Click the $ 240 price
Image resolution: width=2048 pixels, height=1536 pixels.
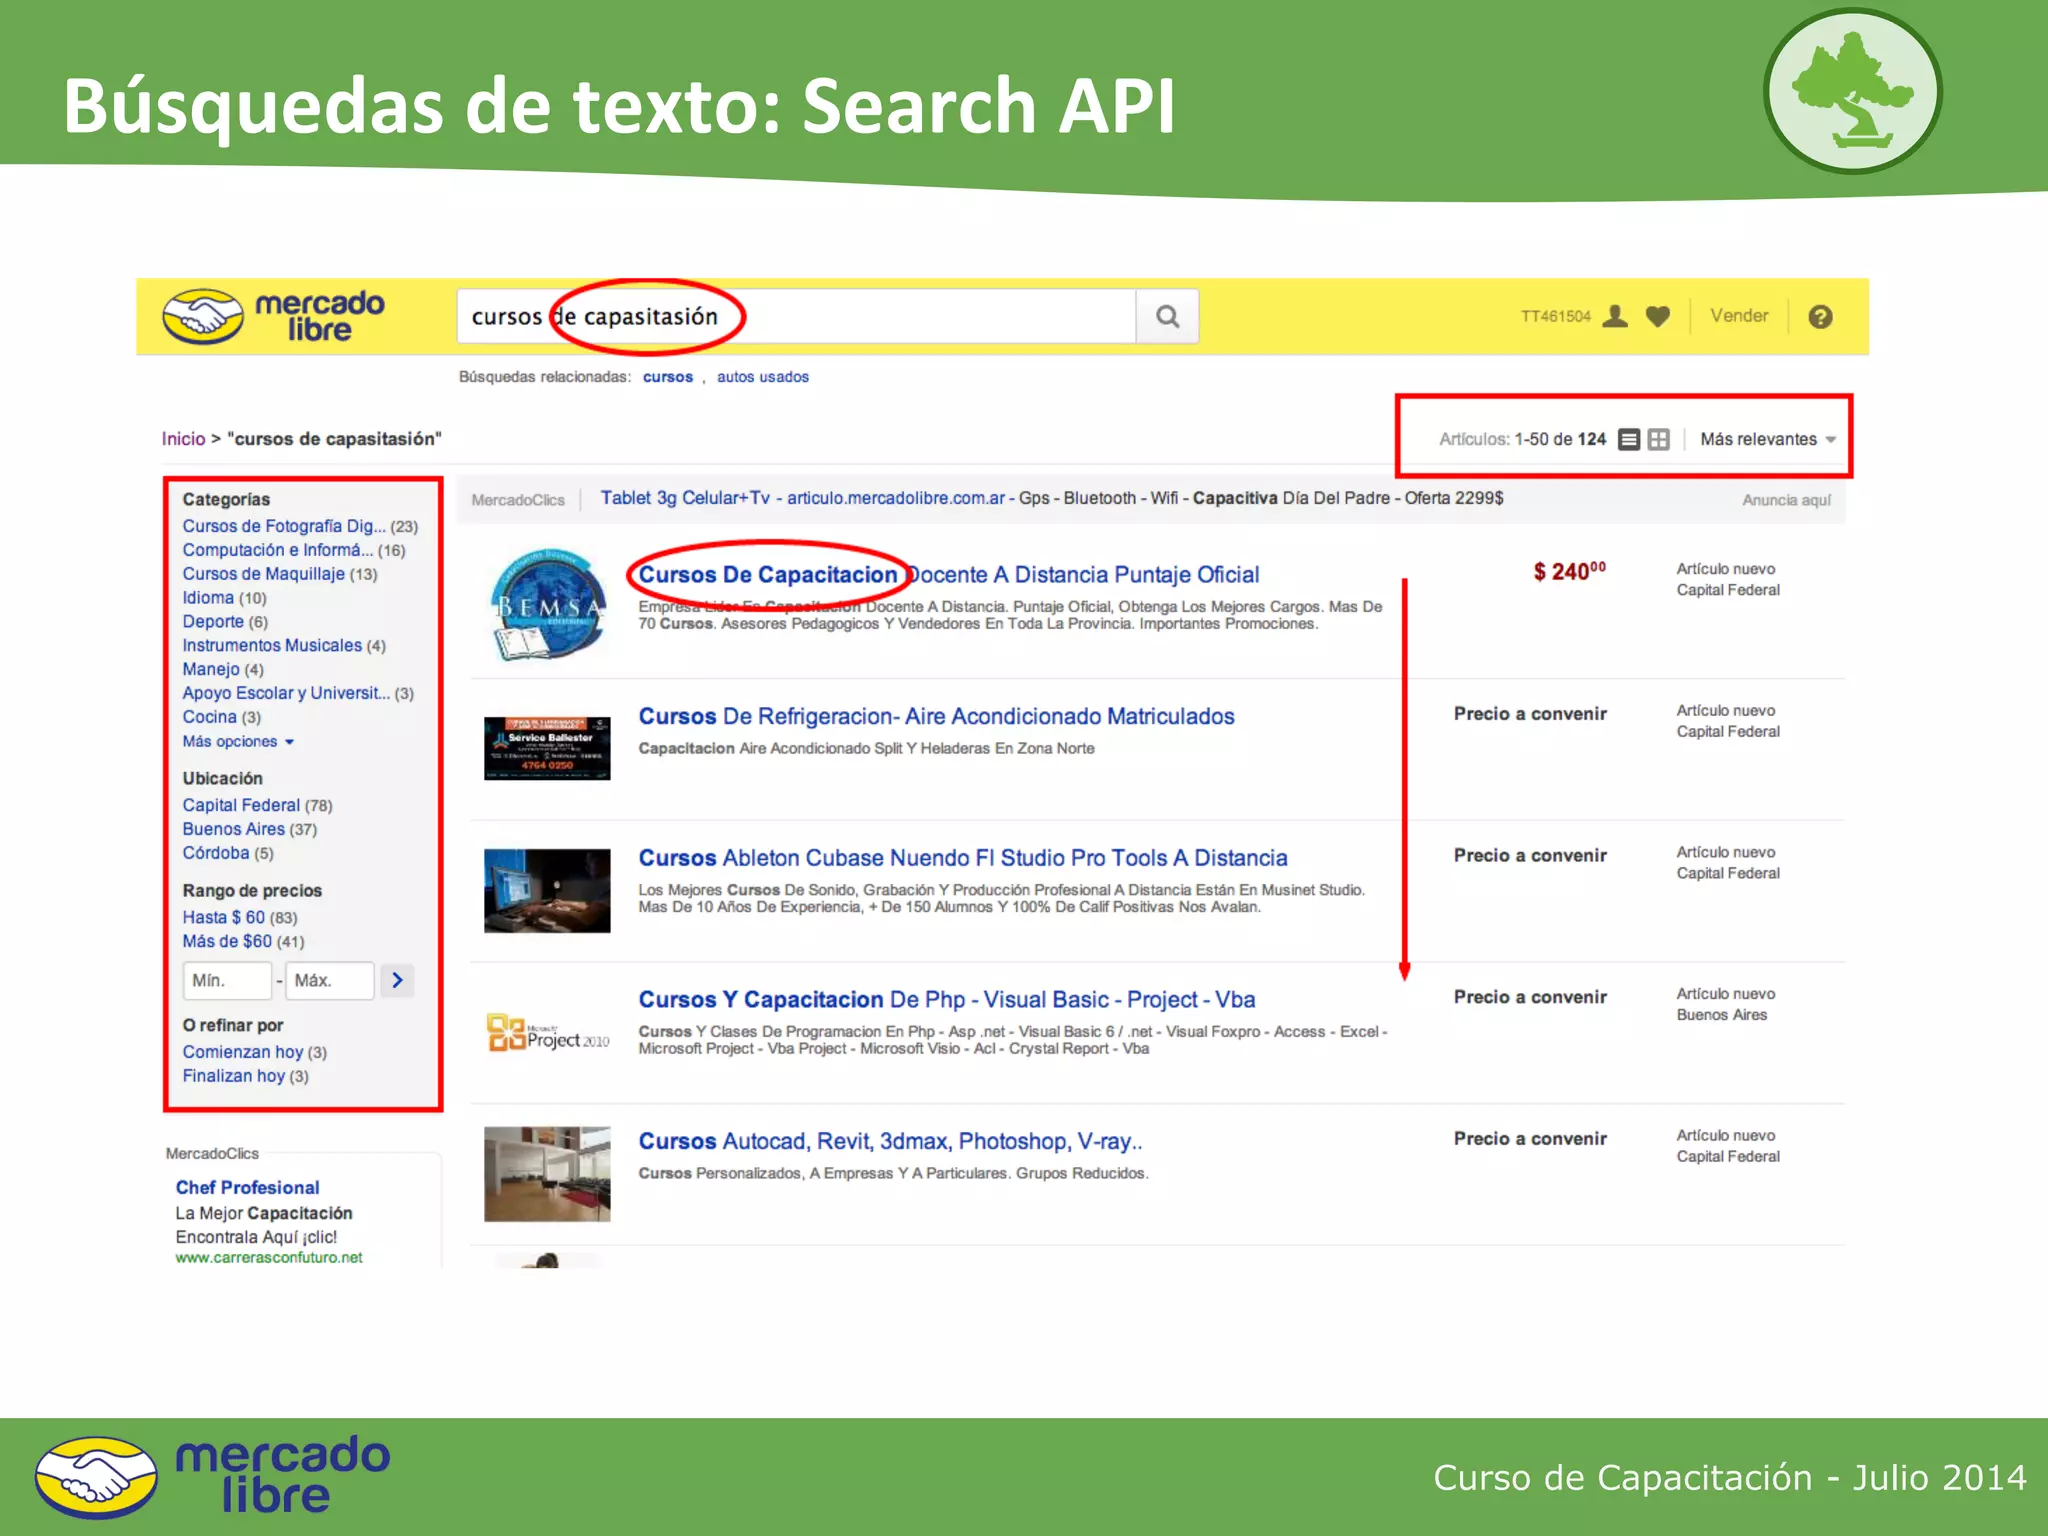(1570, 571)
